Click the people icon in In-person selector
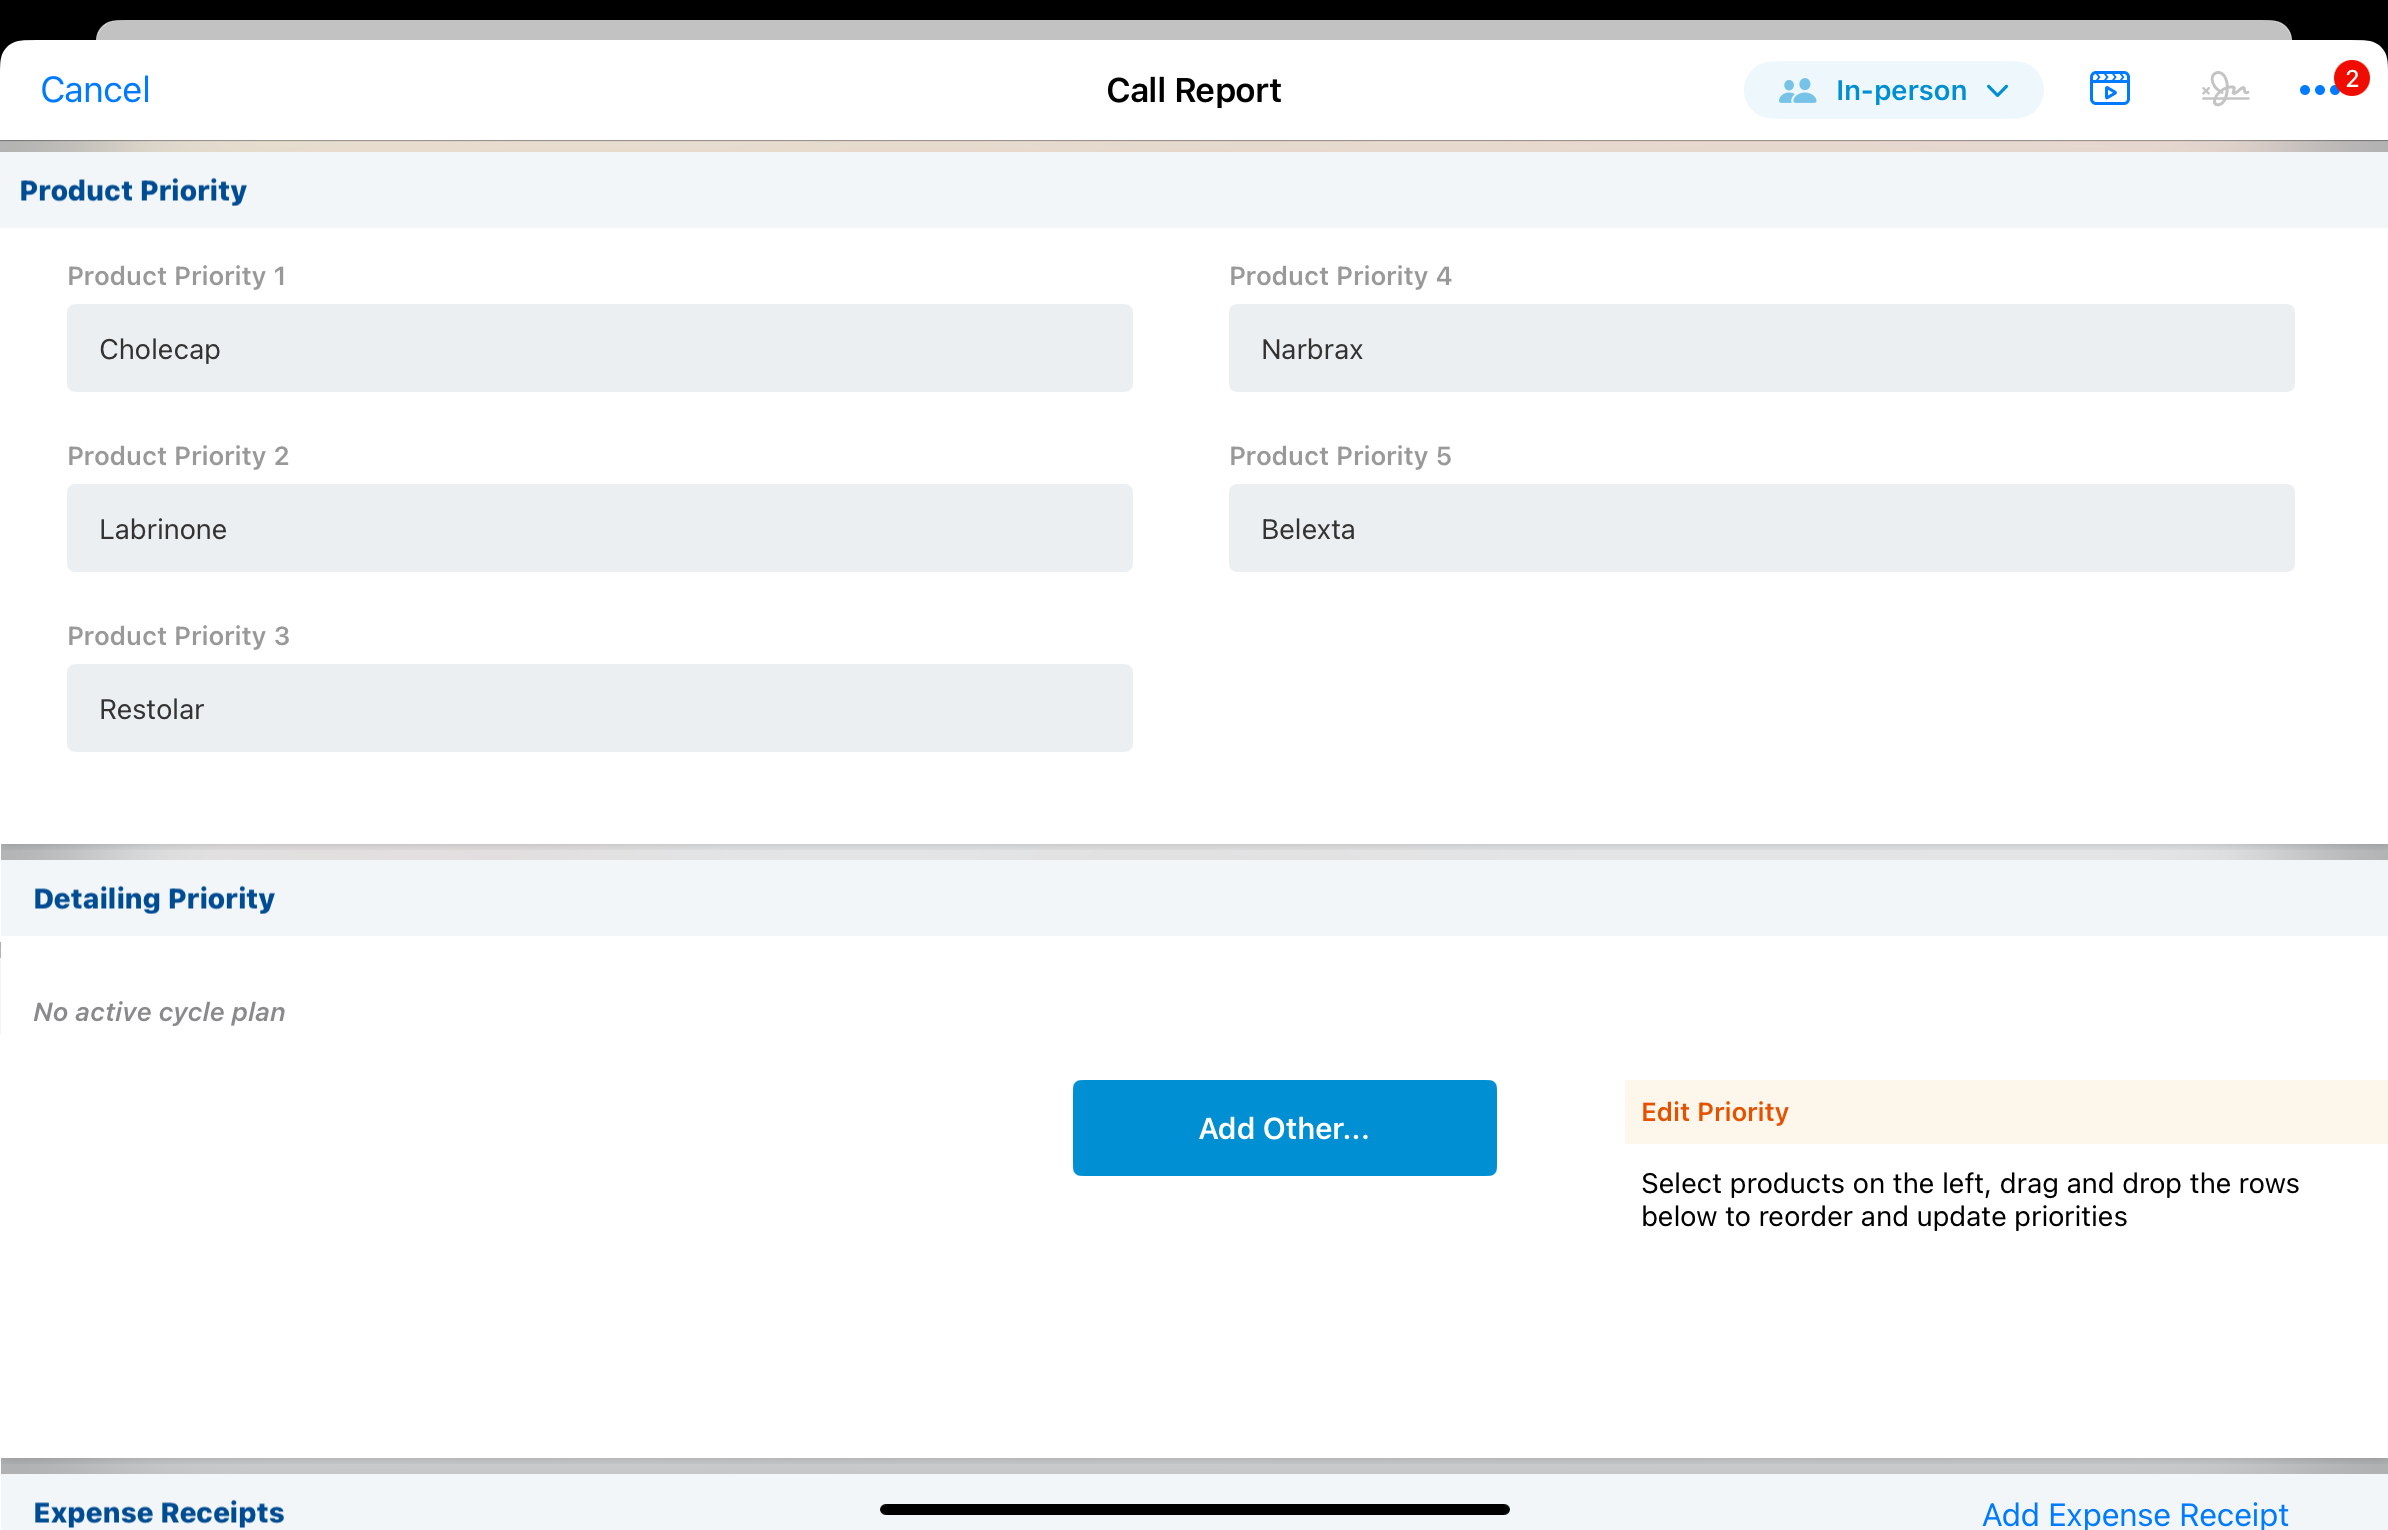The height and width of the screenshot is (1530, 2388). click(1797, 91)
